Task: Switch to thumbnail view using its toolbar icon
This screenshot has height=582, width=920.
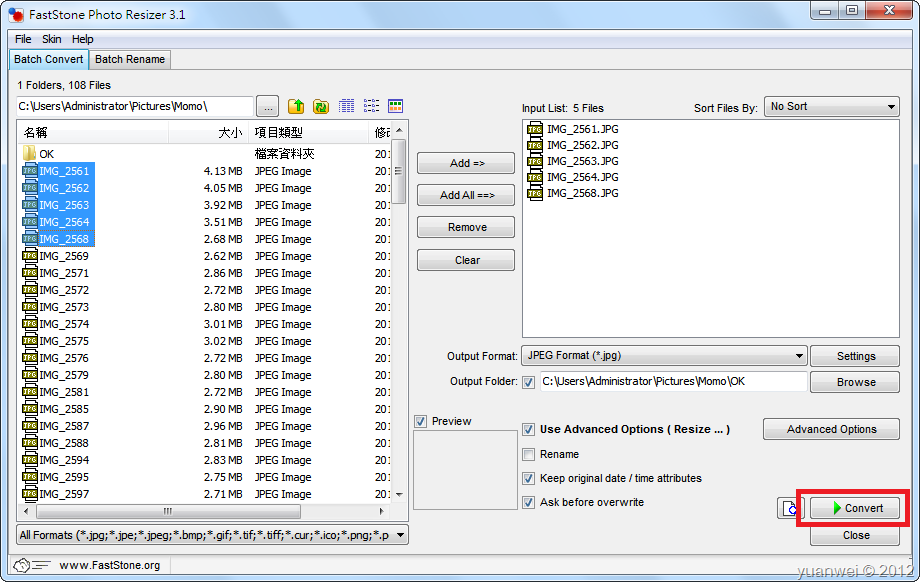Action: [394, 106]
